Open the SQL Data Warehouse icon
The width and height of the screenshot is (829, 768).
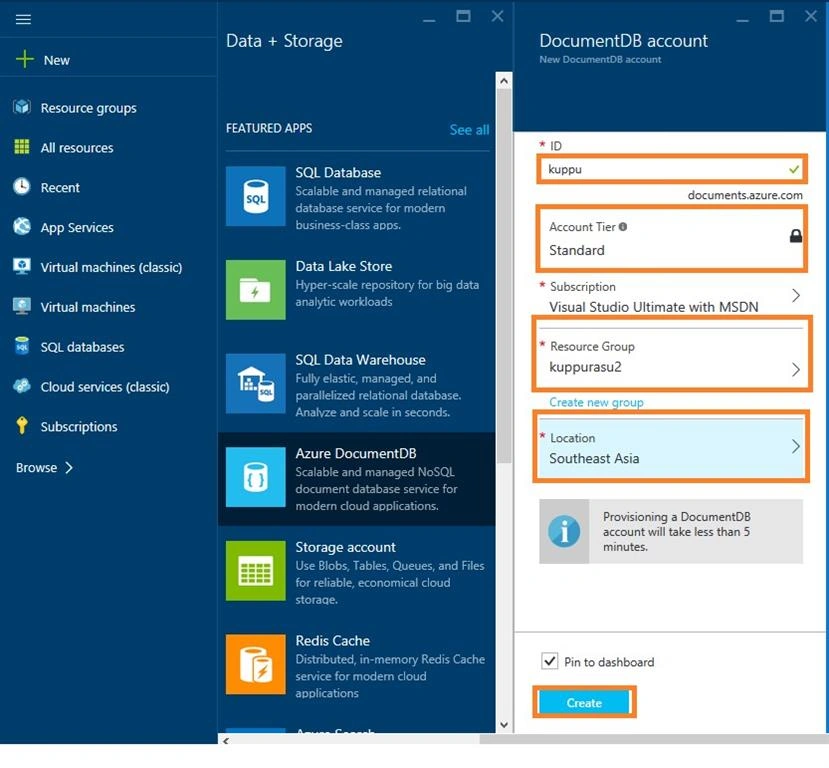click(x=255, y=383)
